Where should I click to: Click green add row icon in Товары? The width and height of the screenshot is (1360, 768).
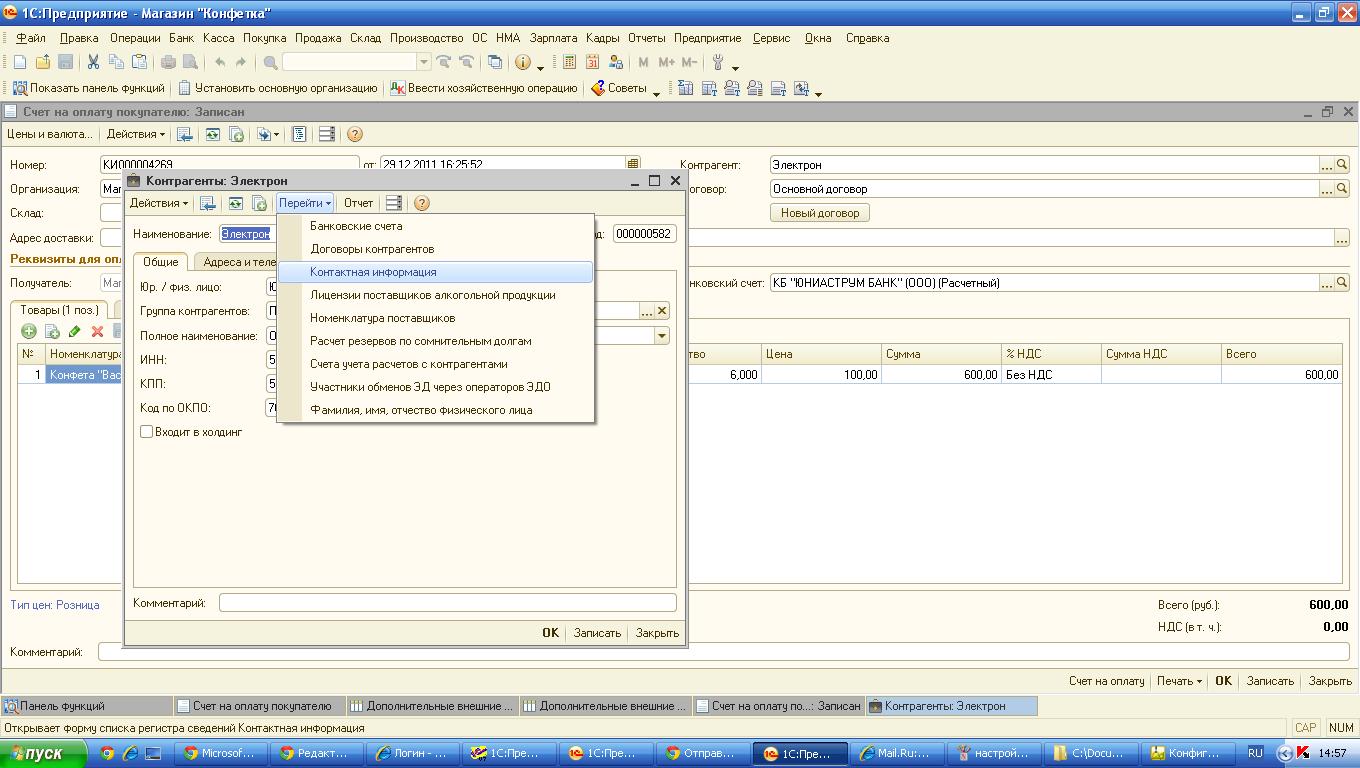click(x=29, y=331)
